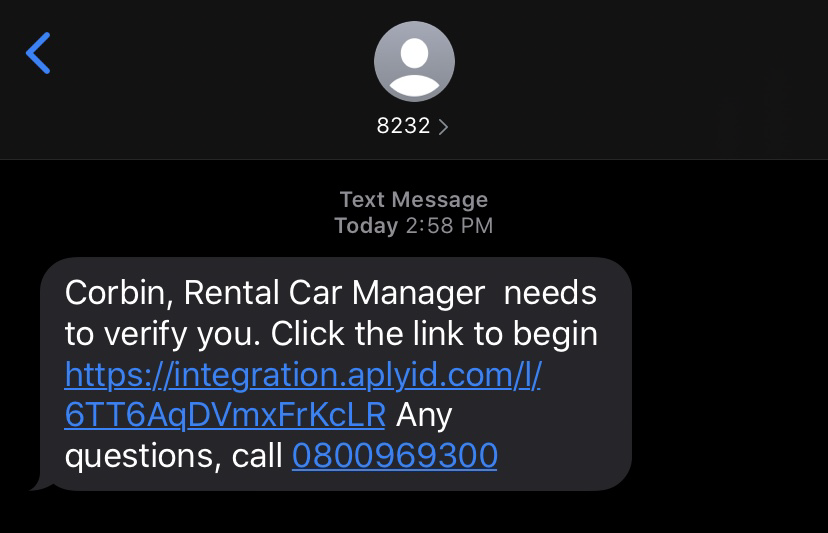
Task: Tap the empty conversation area below the message
Action: point(414,512)
